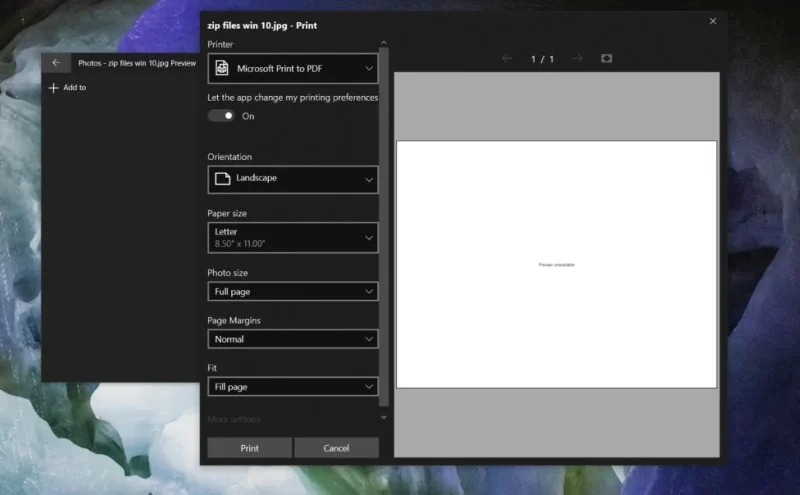Close the Print dialog

[713, 21]
